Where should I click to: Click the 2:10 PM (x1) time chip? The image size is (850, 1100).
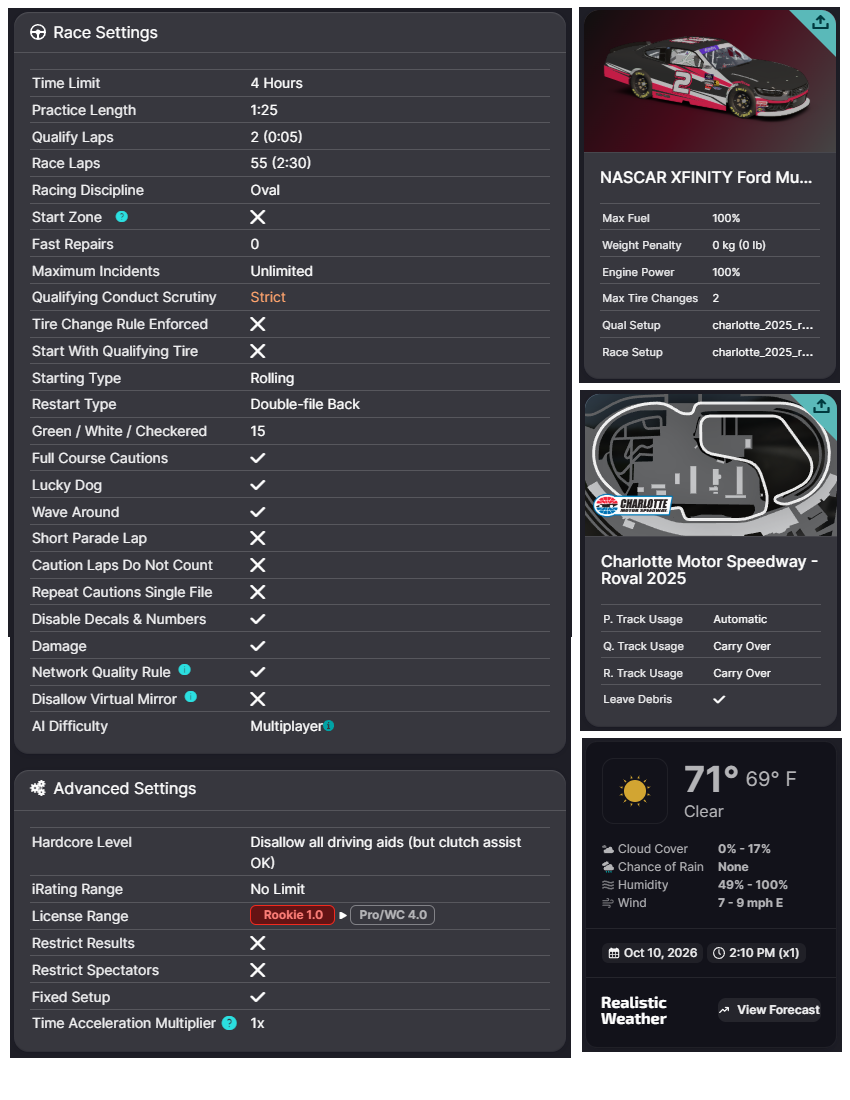[x=757, y=953]
